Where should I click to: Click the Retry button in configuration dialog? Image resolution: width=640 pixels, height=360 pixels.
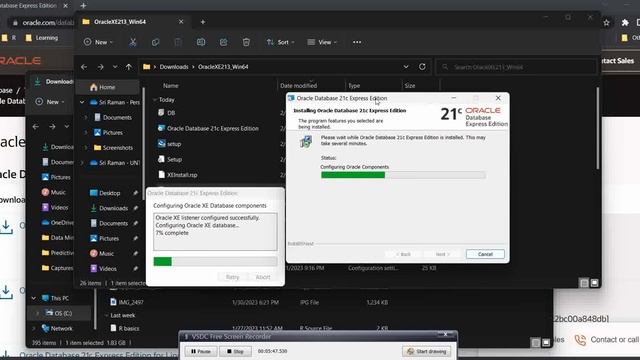pyautogui.click(x=232, y=277)
